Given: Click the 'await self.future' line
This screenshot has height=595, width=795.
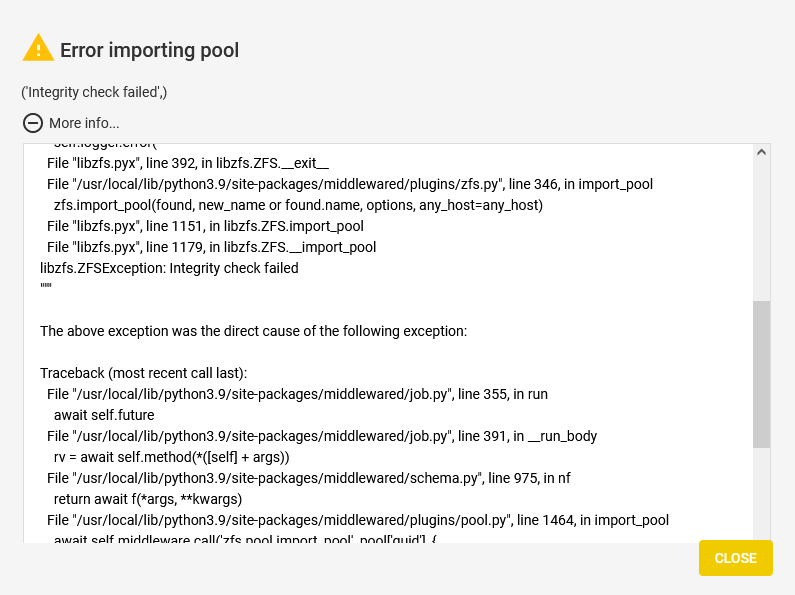Looking at the screenshot, I should (104, 415).
